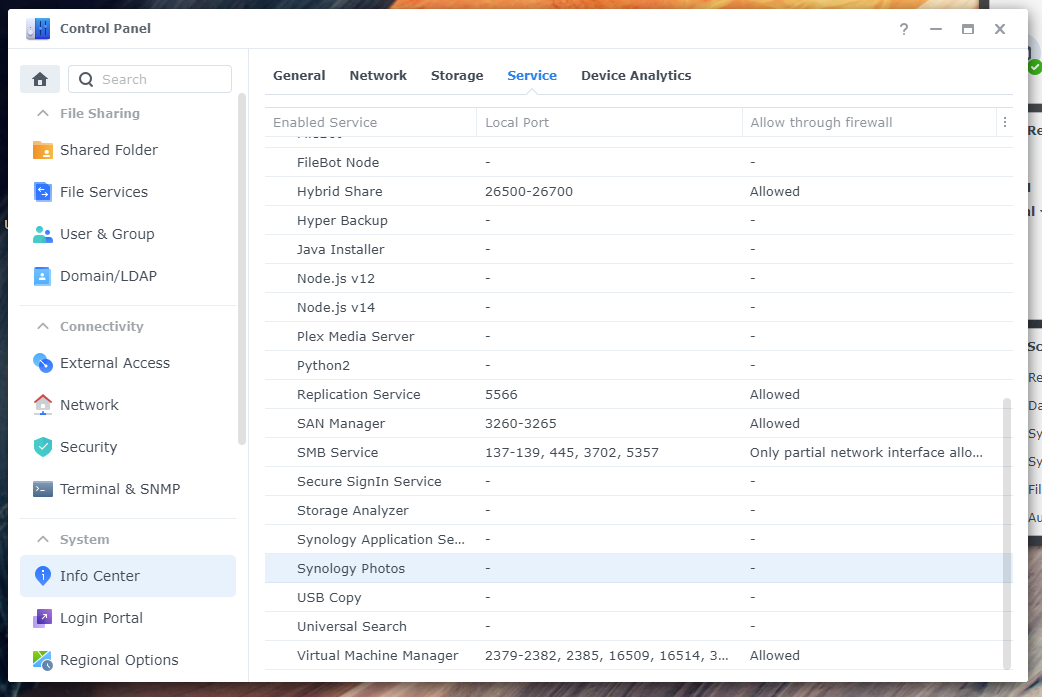Collapse the System section

click(x=43, y=540)
